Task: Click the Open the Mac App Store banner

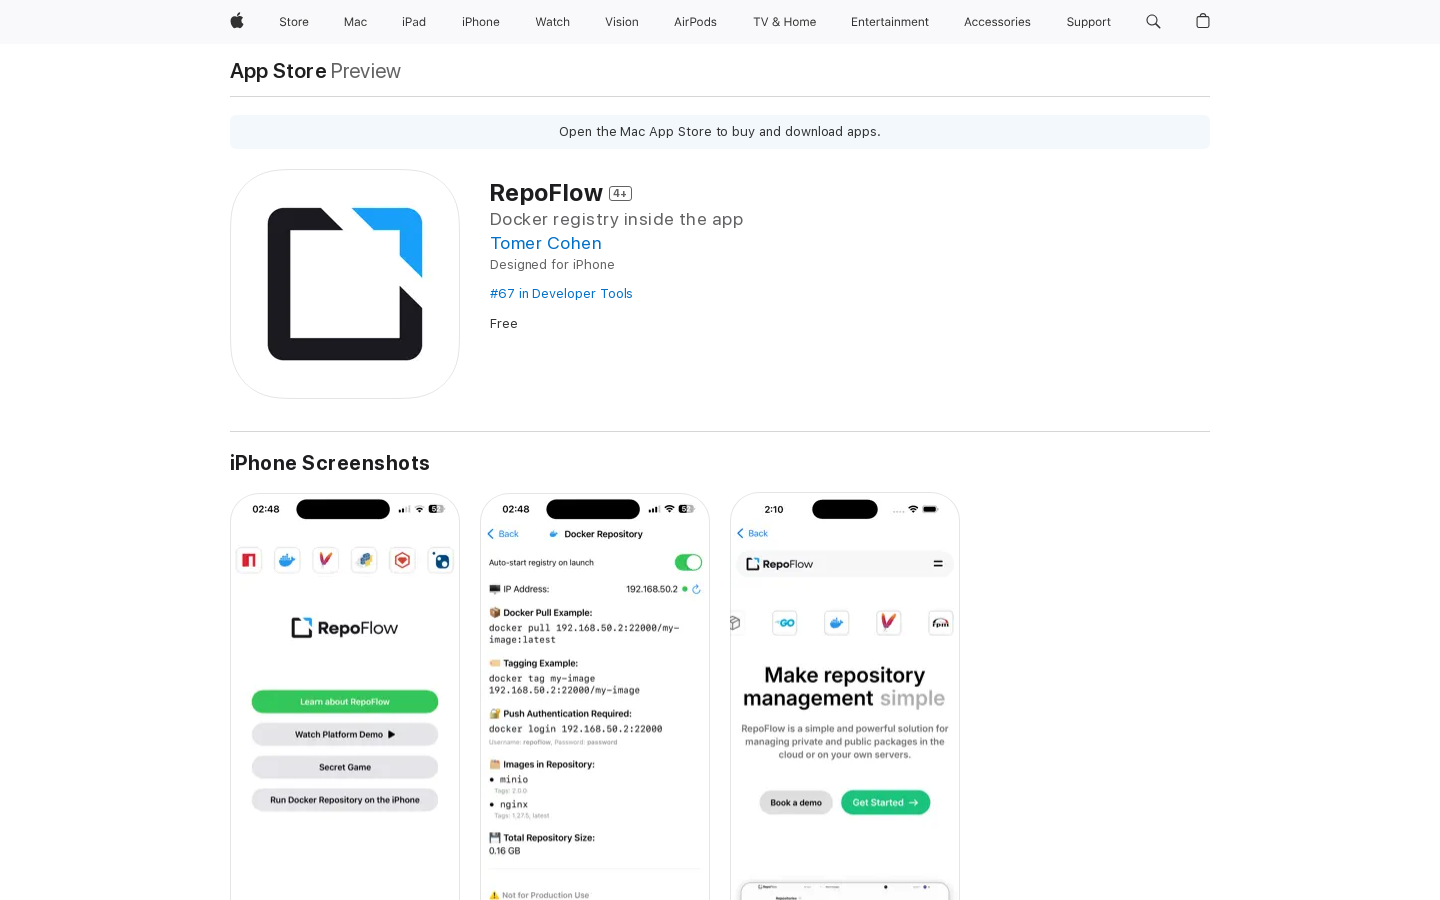Action: tap(720, 132)
